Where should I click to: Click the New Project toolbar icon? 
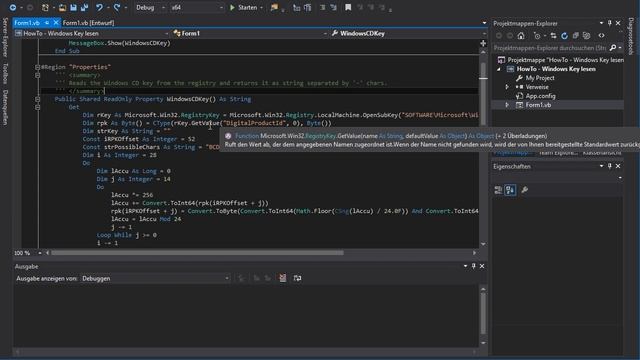(x=45, y=7)
